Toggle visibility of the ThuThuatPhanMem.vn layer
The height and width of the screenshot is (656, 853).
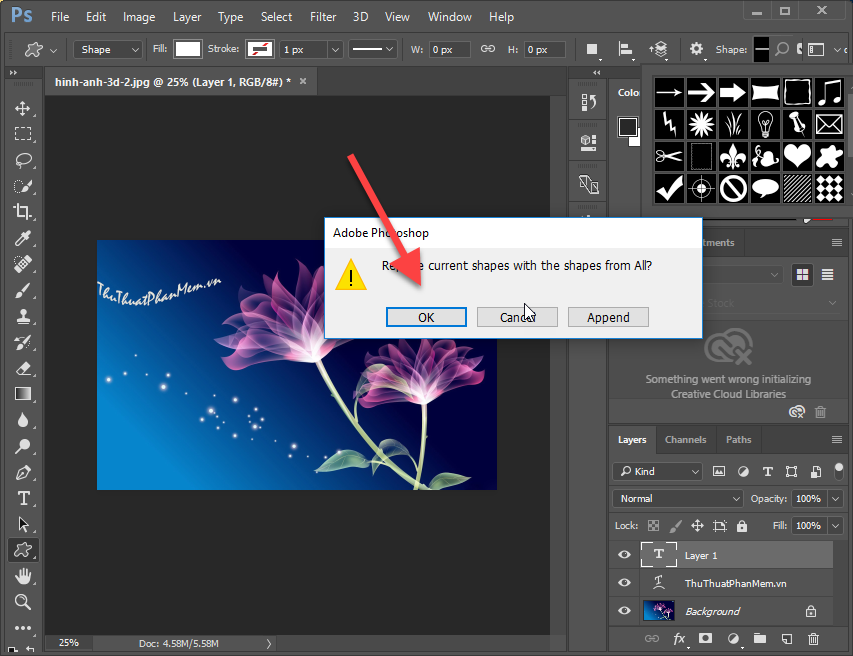point(623,583)
